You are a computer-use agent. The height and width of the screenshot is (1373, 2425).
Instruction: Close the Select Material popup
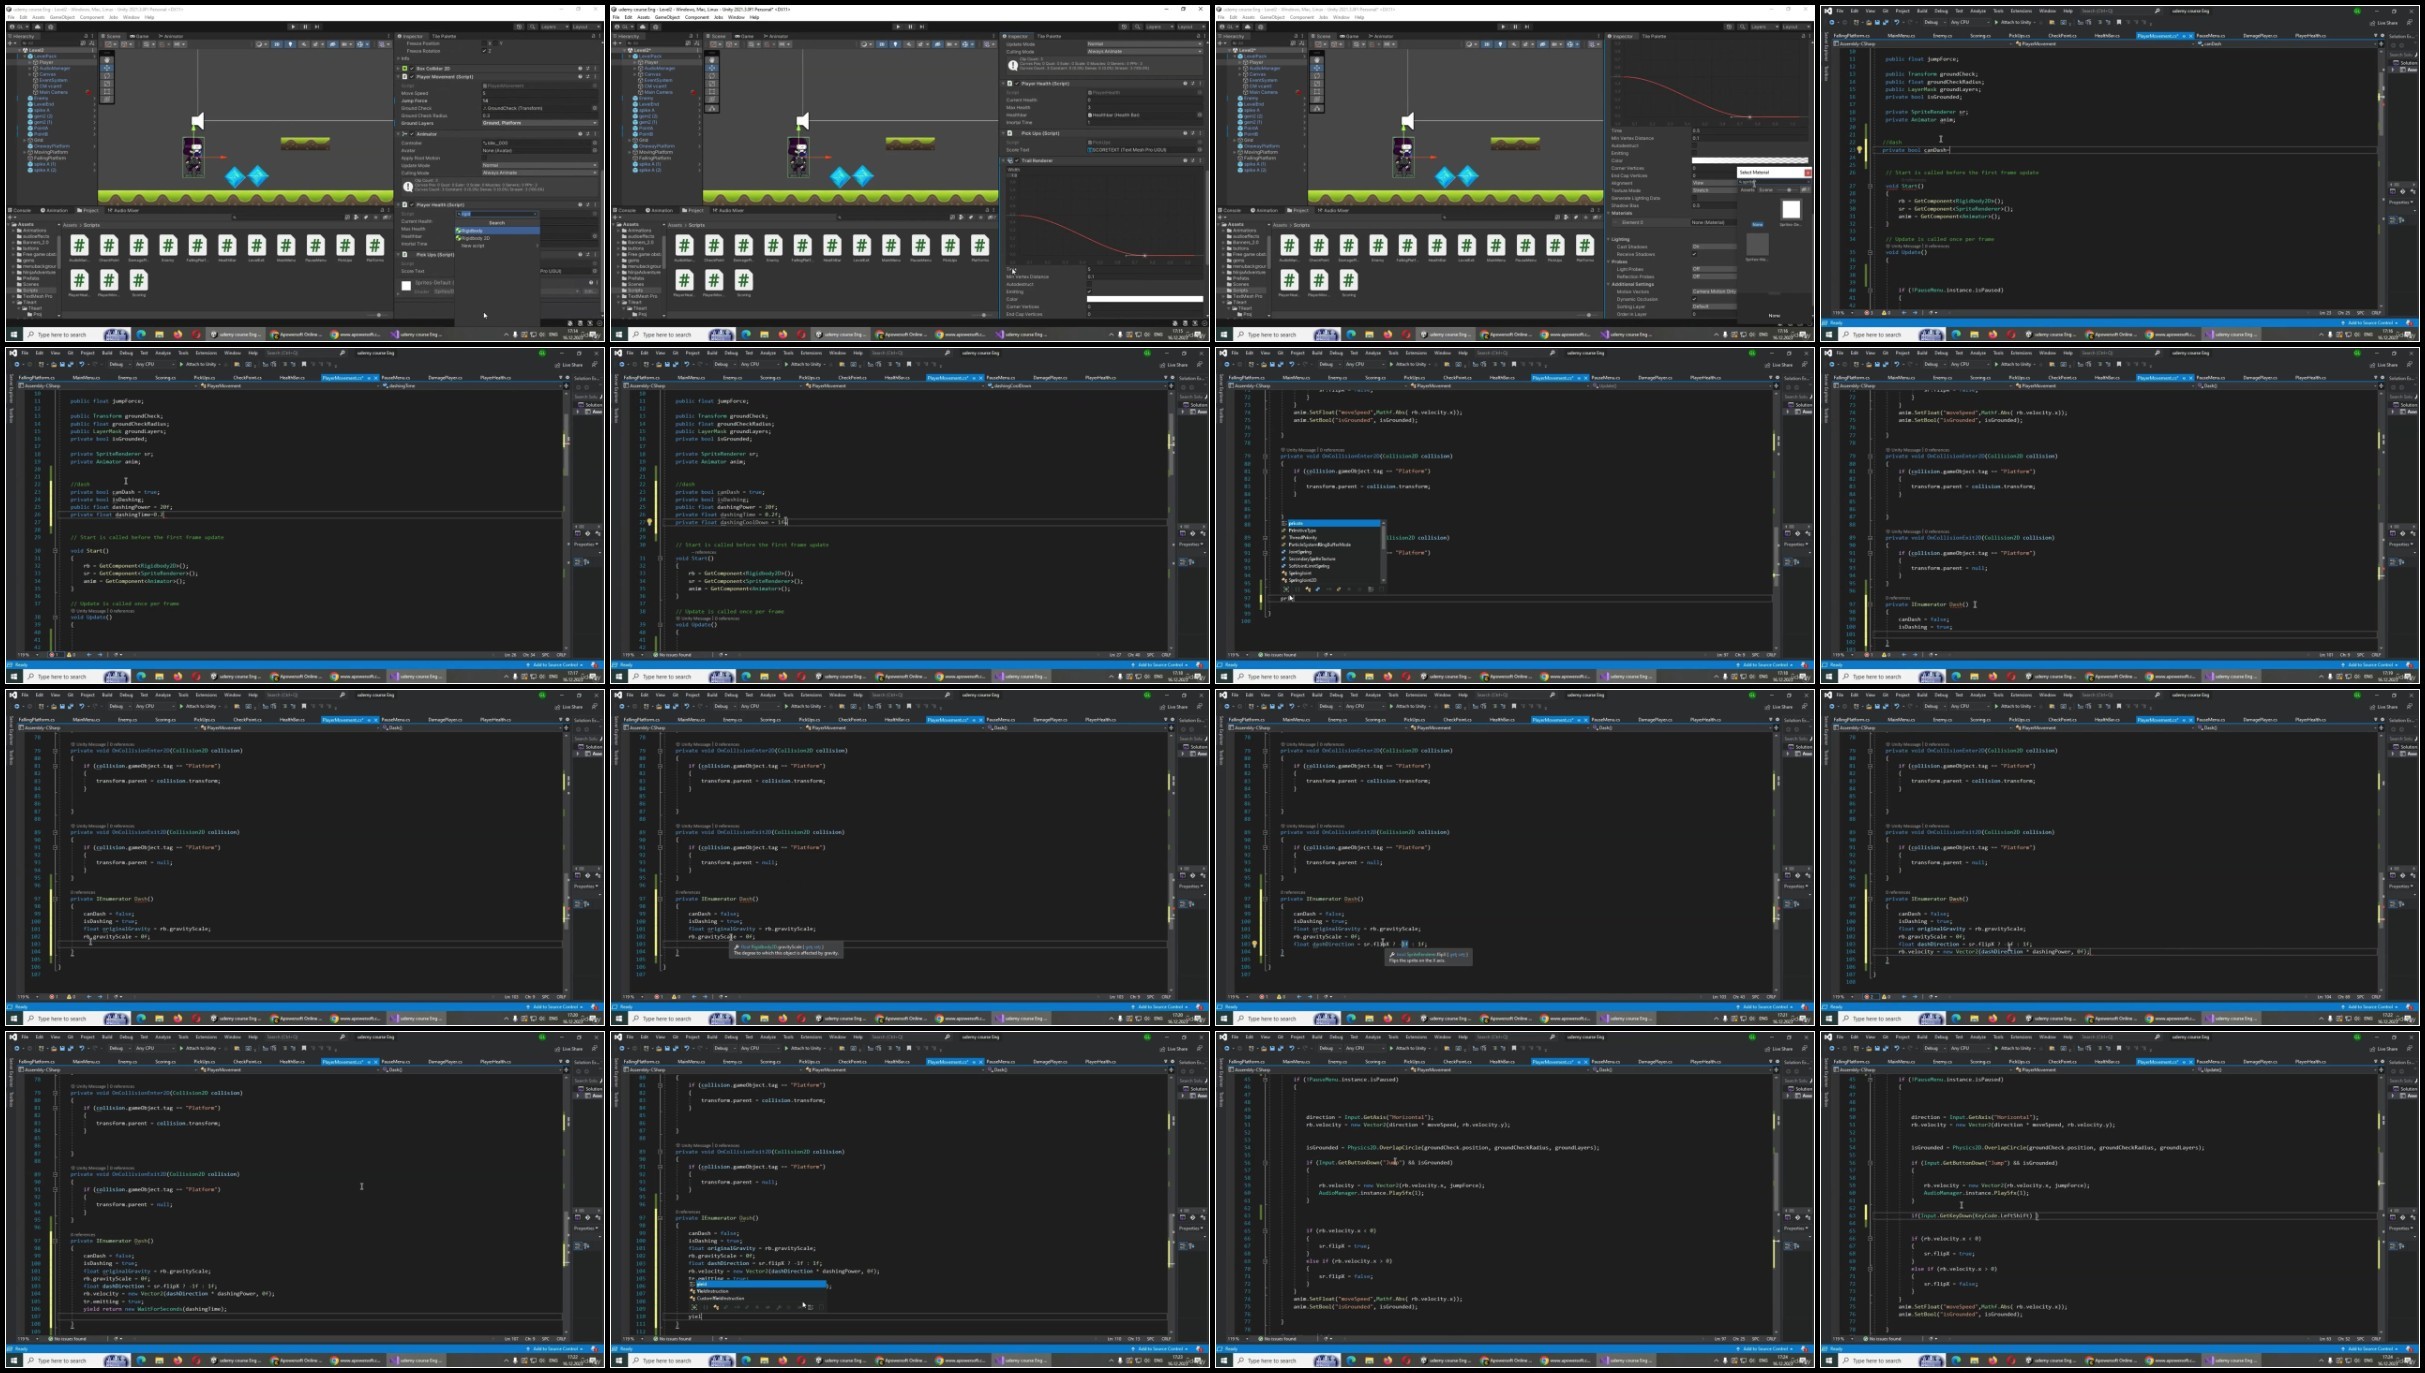[1808, 172]
